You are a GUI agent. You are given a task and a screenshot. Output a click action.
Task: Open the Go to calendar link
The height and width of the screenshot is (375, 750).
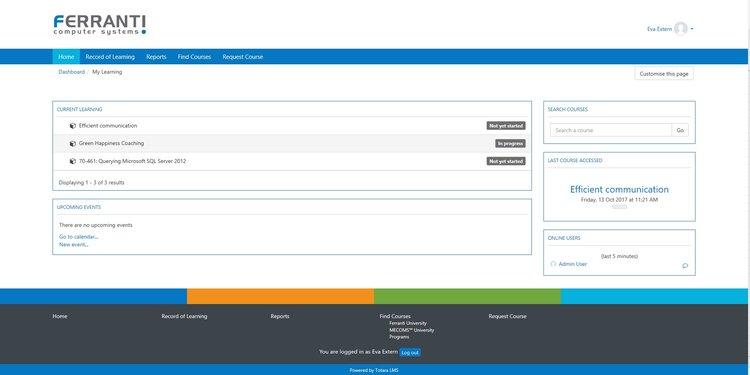pyautogui.click(x=78, y=236)
